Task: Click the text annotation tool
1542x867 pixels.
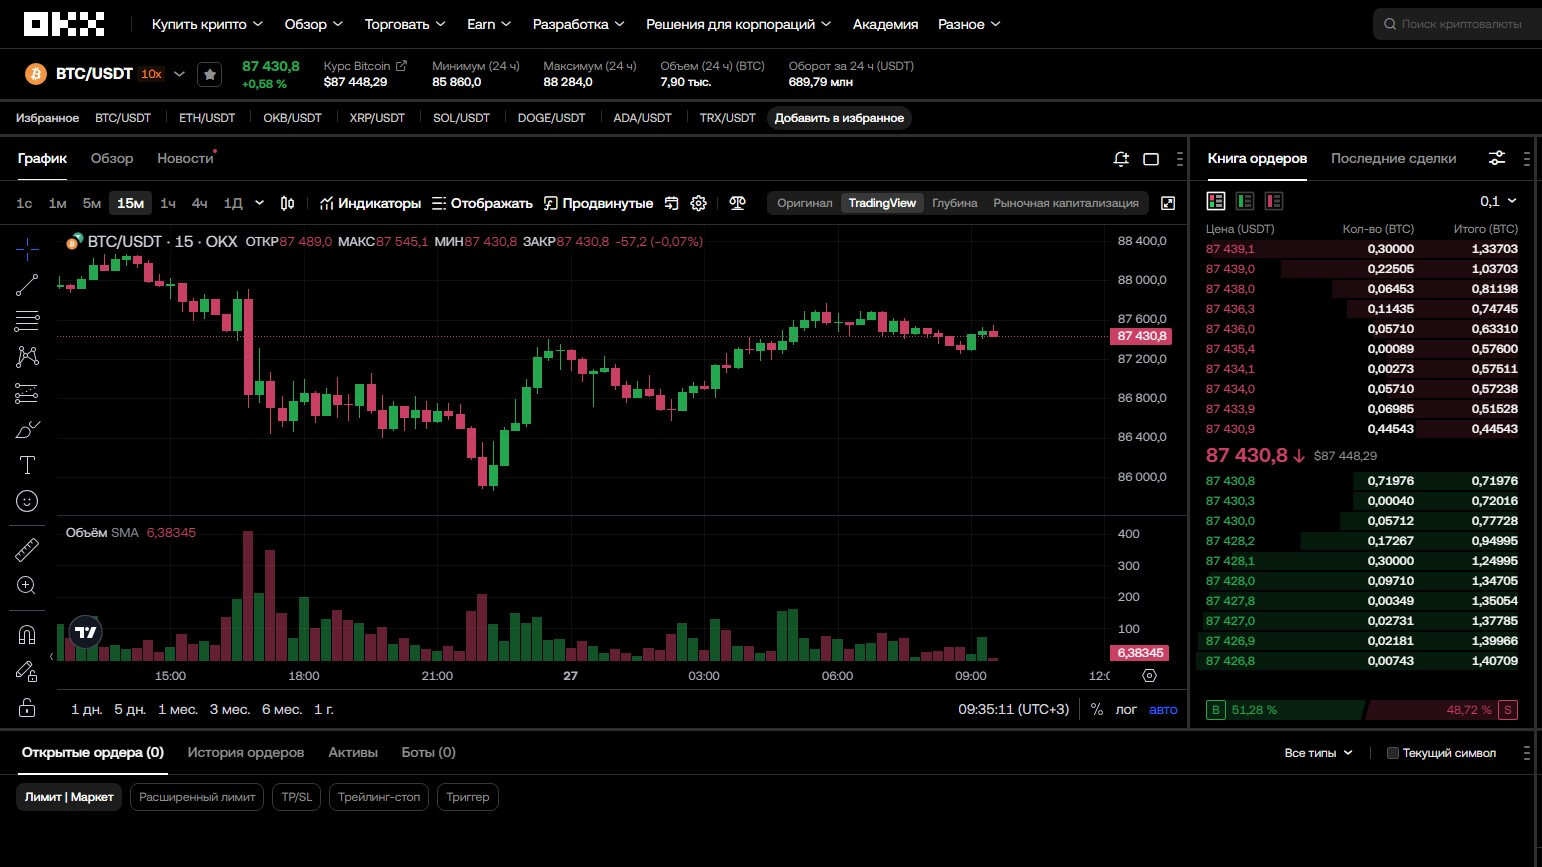Action: pos(27,465)
